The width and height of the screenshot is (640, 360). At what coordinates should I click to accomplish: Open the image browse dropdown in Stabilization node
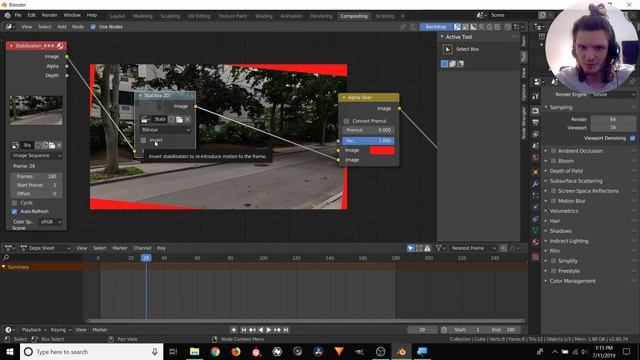[x=16, y=145]
